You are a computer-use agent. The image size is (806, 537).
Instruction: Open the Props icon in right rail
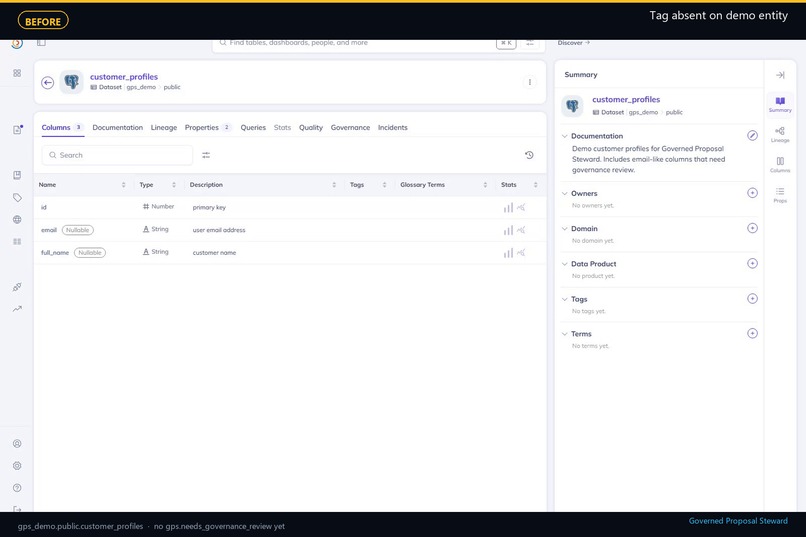coord(780,195)
